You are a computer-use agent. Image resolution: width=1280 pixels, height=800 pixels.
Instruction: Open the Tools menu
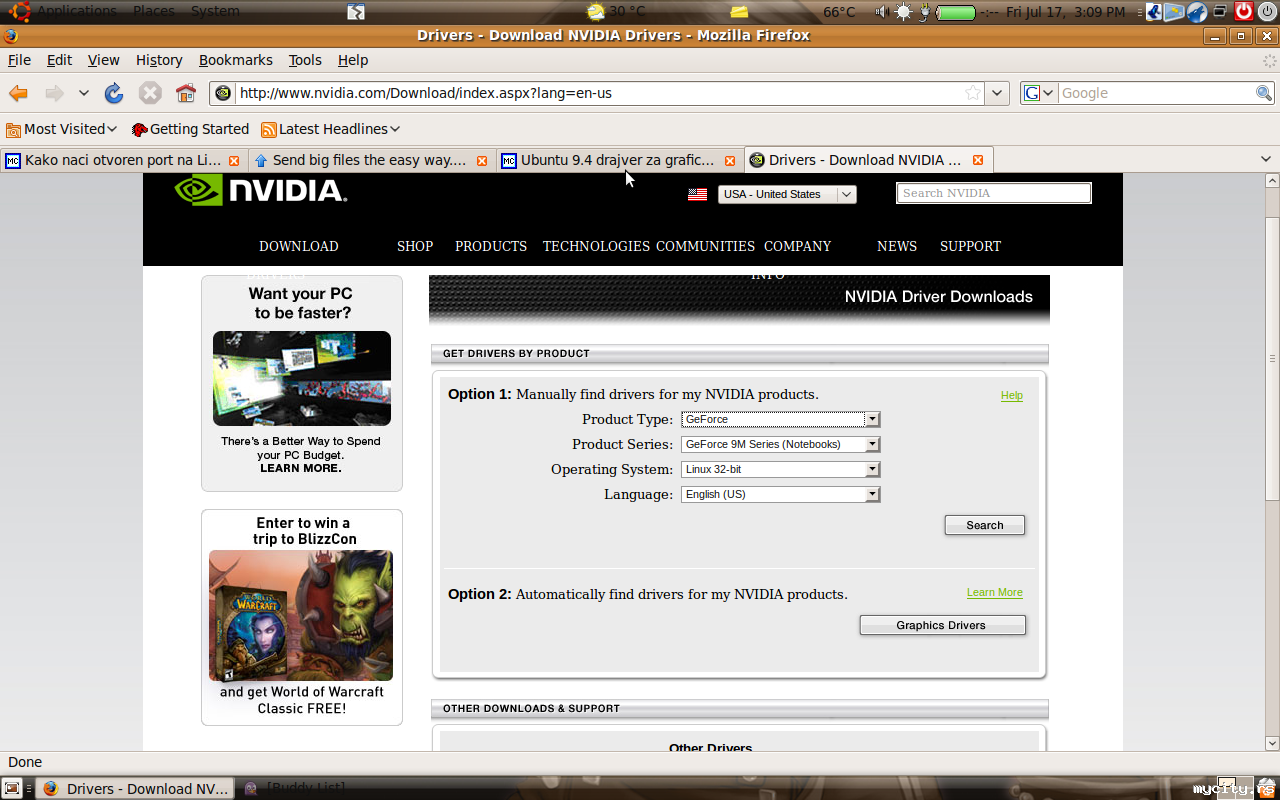pyautogui.click(x=305, y=60)
